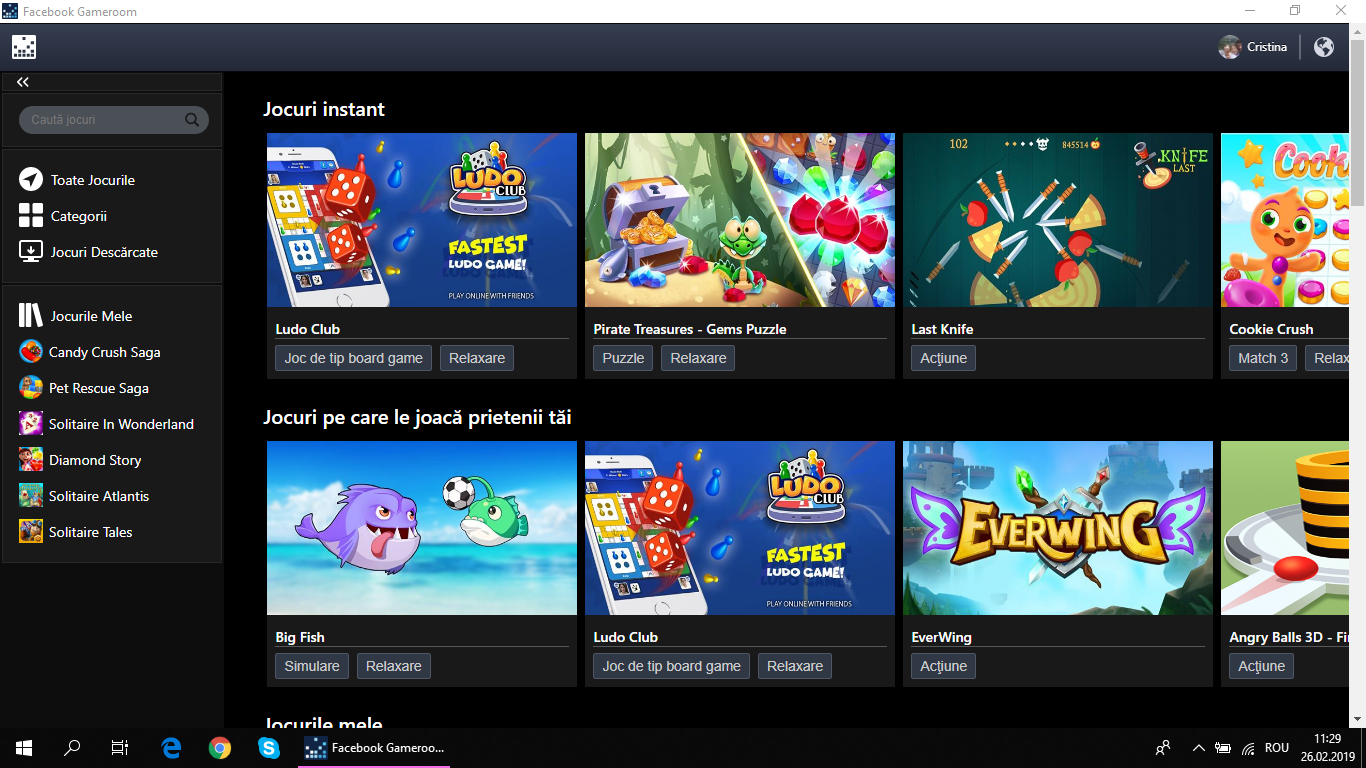
Task: Click the Solitaire Atlantis icon
Action: point(31,496)
